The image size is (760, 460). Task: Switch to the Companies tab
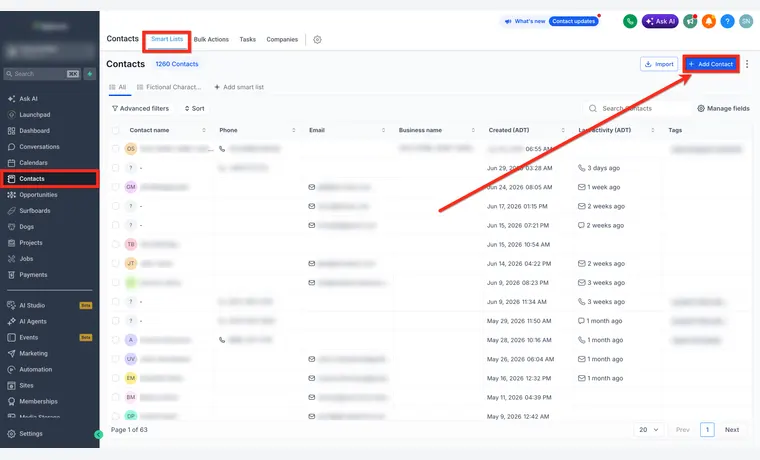pos(282,39)
